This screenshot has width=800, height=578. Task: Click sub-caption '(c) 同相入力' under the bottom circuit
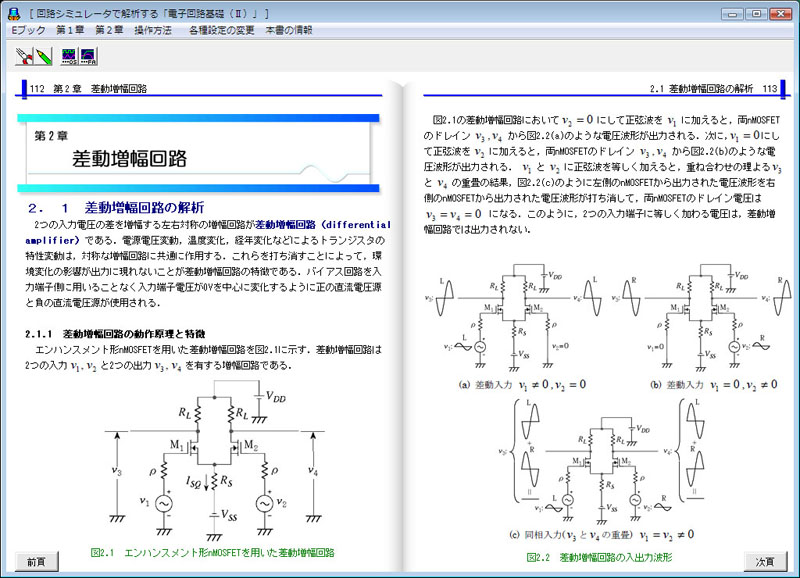(x=602, y=535)
